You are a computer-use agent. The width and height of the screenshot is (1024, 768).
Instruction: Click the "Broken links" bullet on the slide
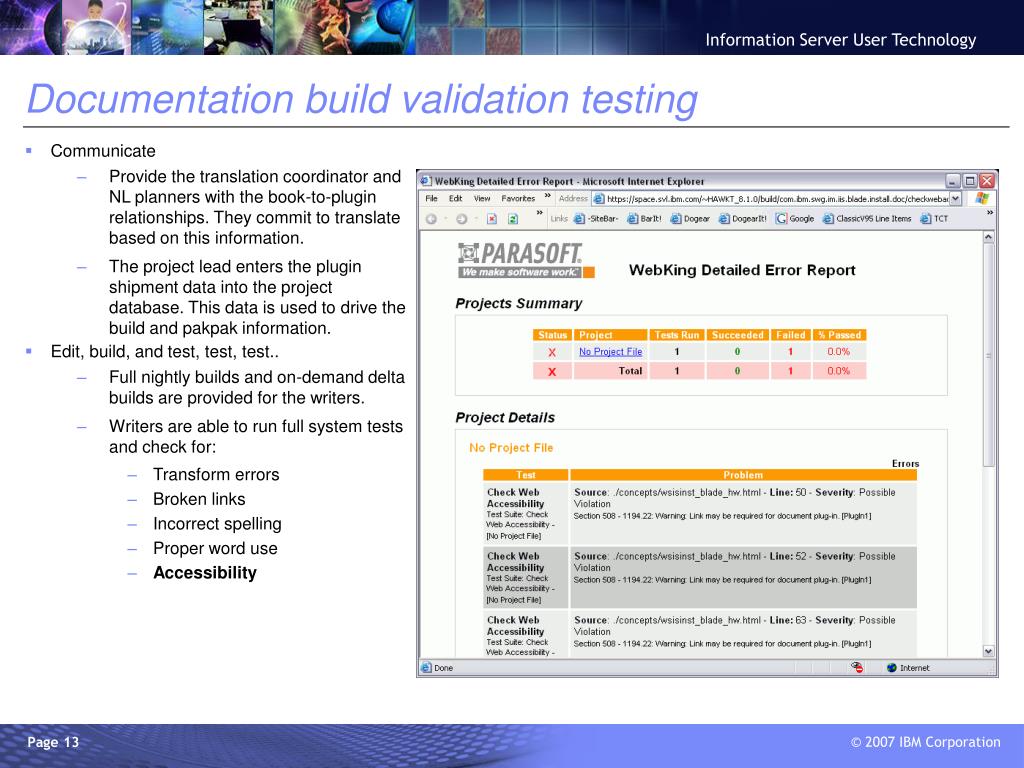pos(199,499)
